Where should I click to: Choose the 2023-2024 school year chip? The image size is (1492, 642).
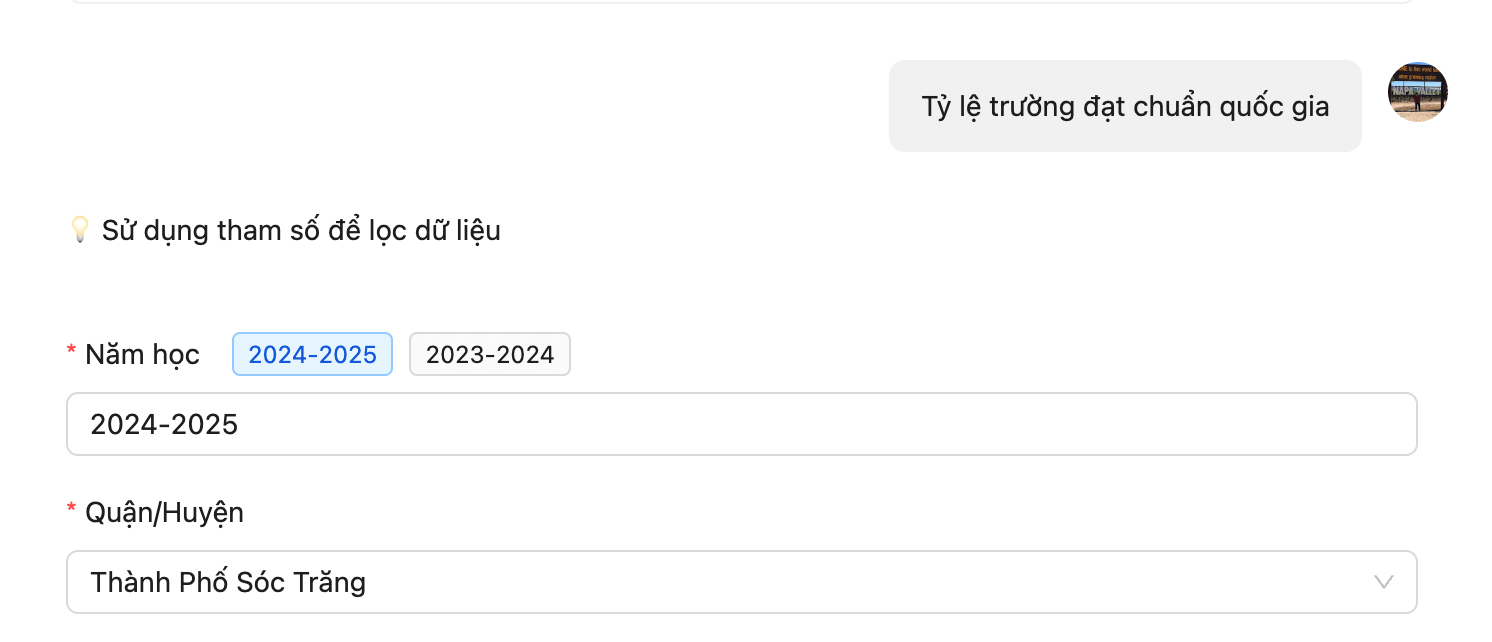click(x=489, y=354)
